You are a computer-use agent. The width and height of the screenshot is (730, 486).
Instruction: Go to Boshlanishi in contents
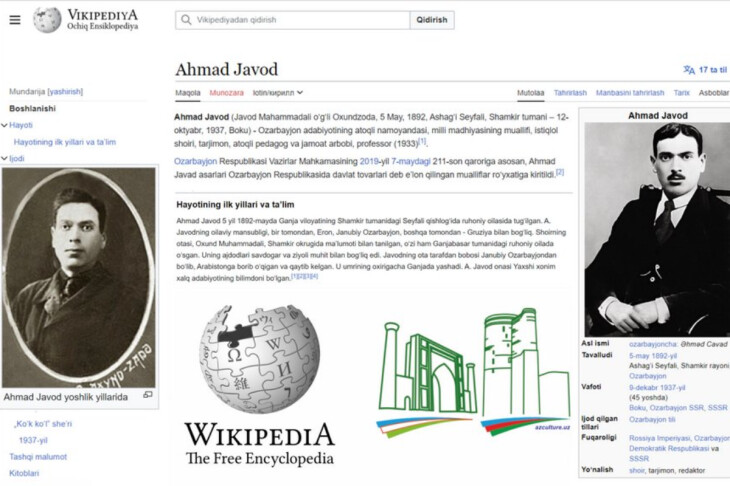(x=33, y=108)
